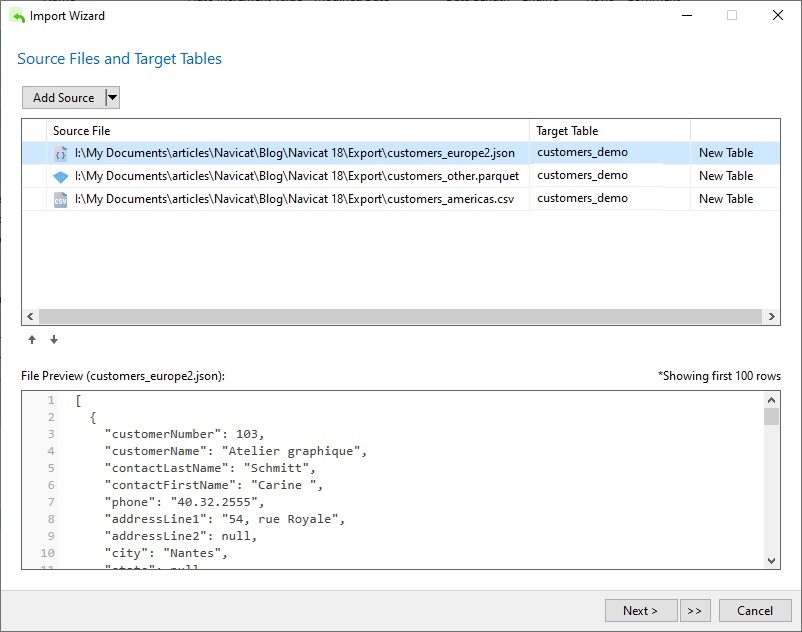Click the file preview vertical scrollbar thumb

click(771, 416)
